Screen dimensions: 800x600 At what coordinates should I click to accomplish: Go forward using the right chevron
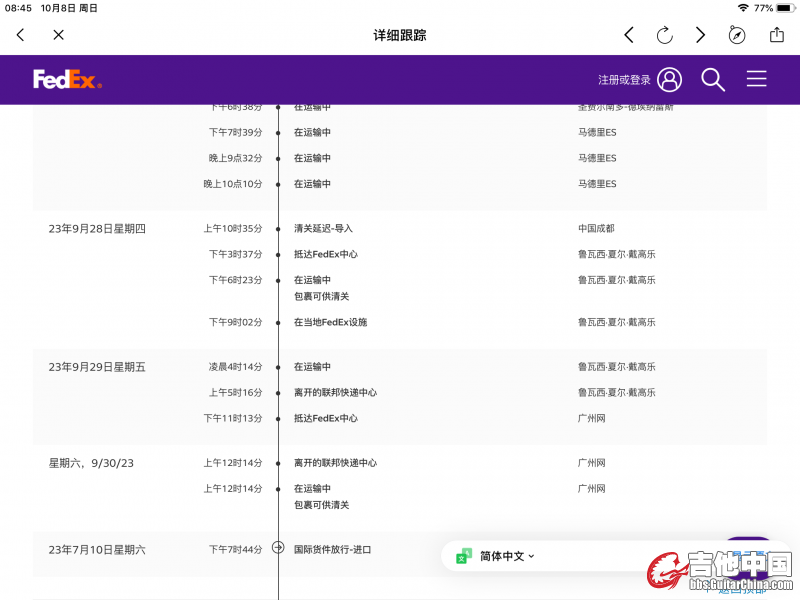point(701,35)
